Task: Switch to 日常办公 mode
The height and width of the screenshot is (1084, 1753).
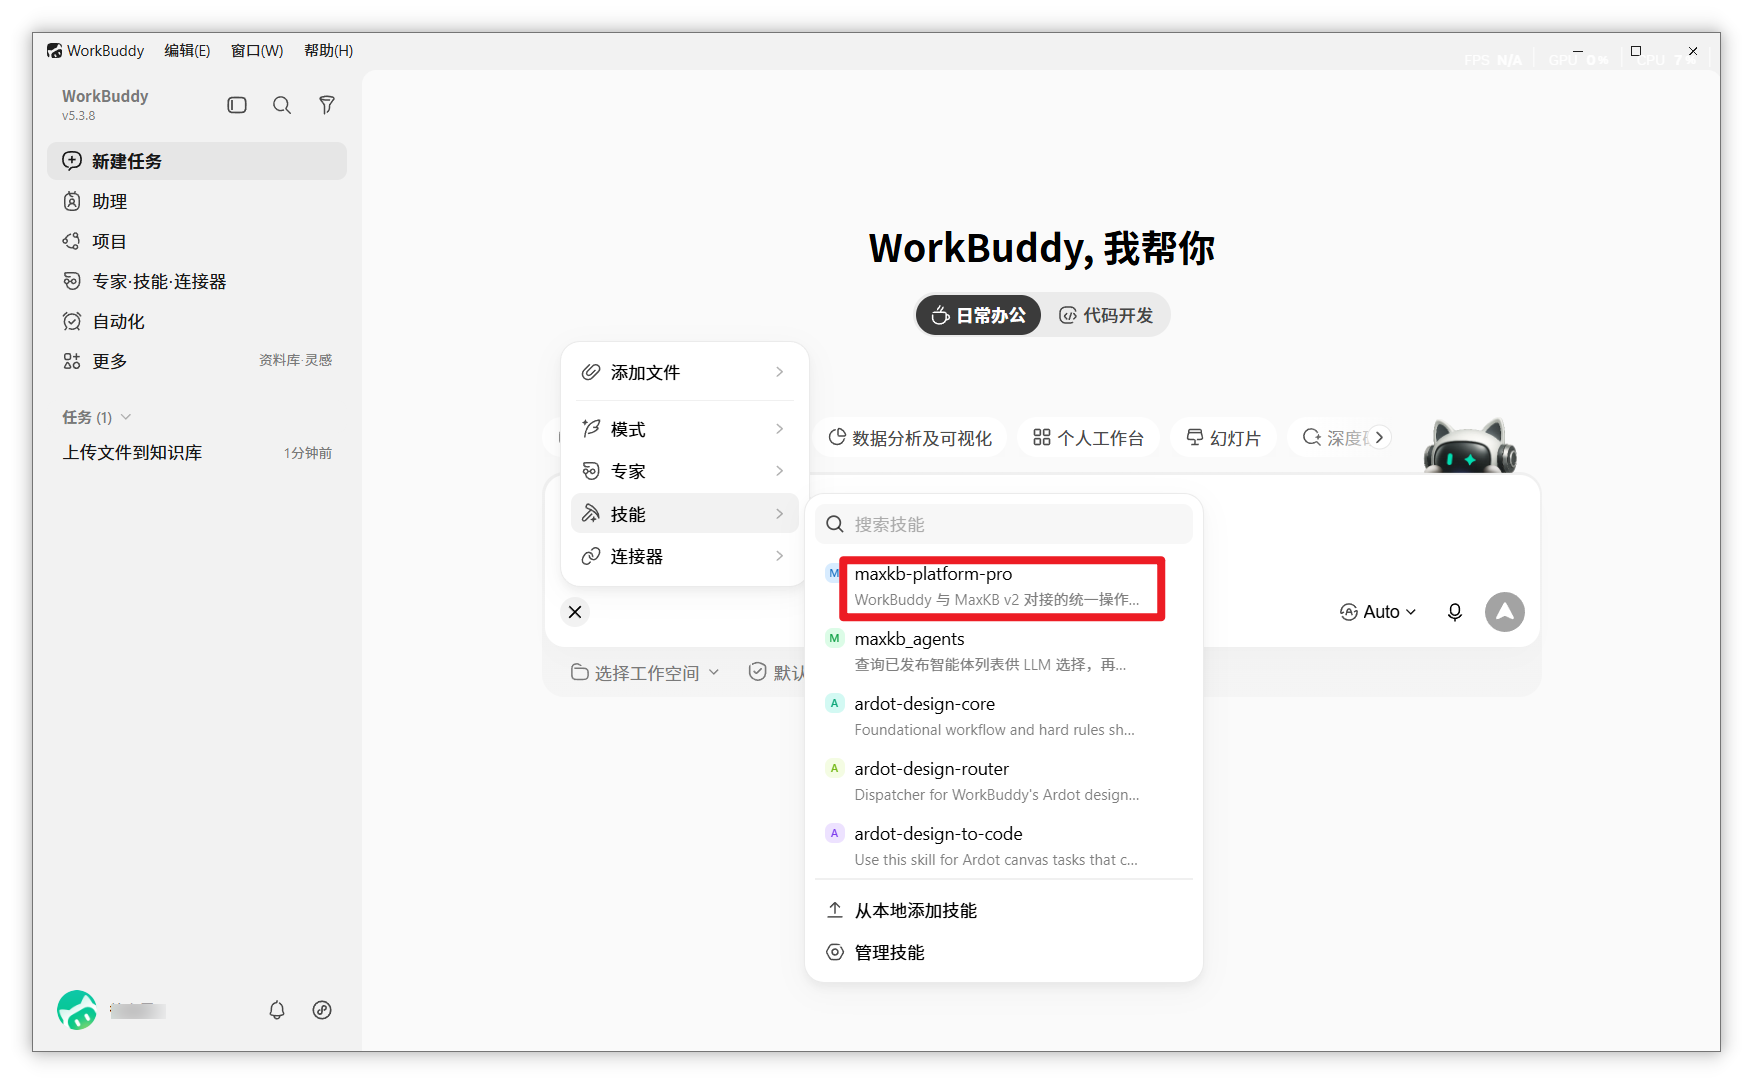Action: [978, 316]
